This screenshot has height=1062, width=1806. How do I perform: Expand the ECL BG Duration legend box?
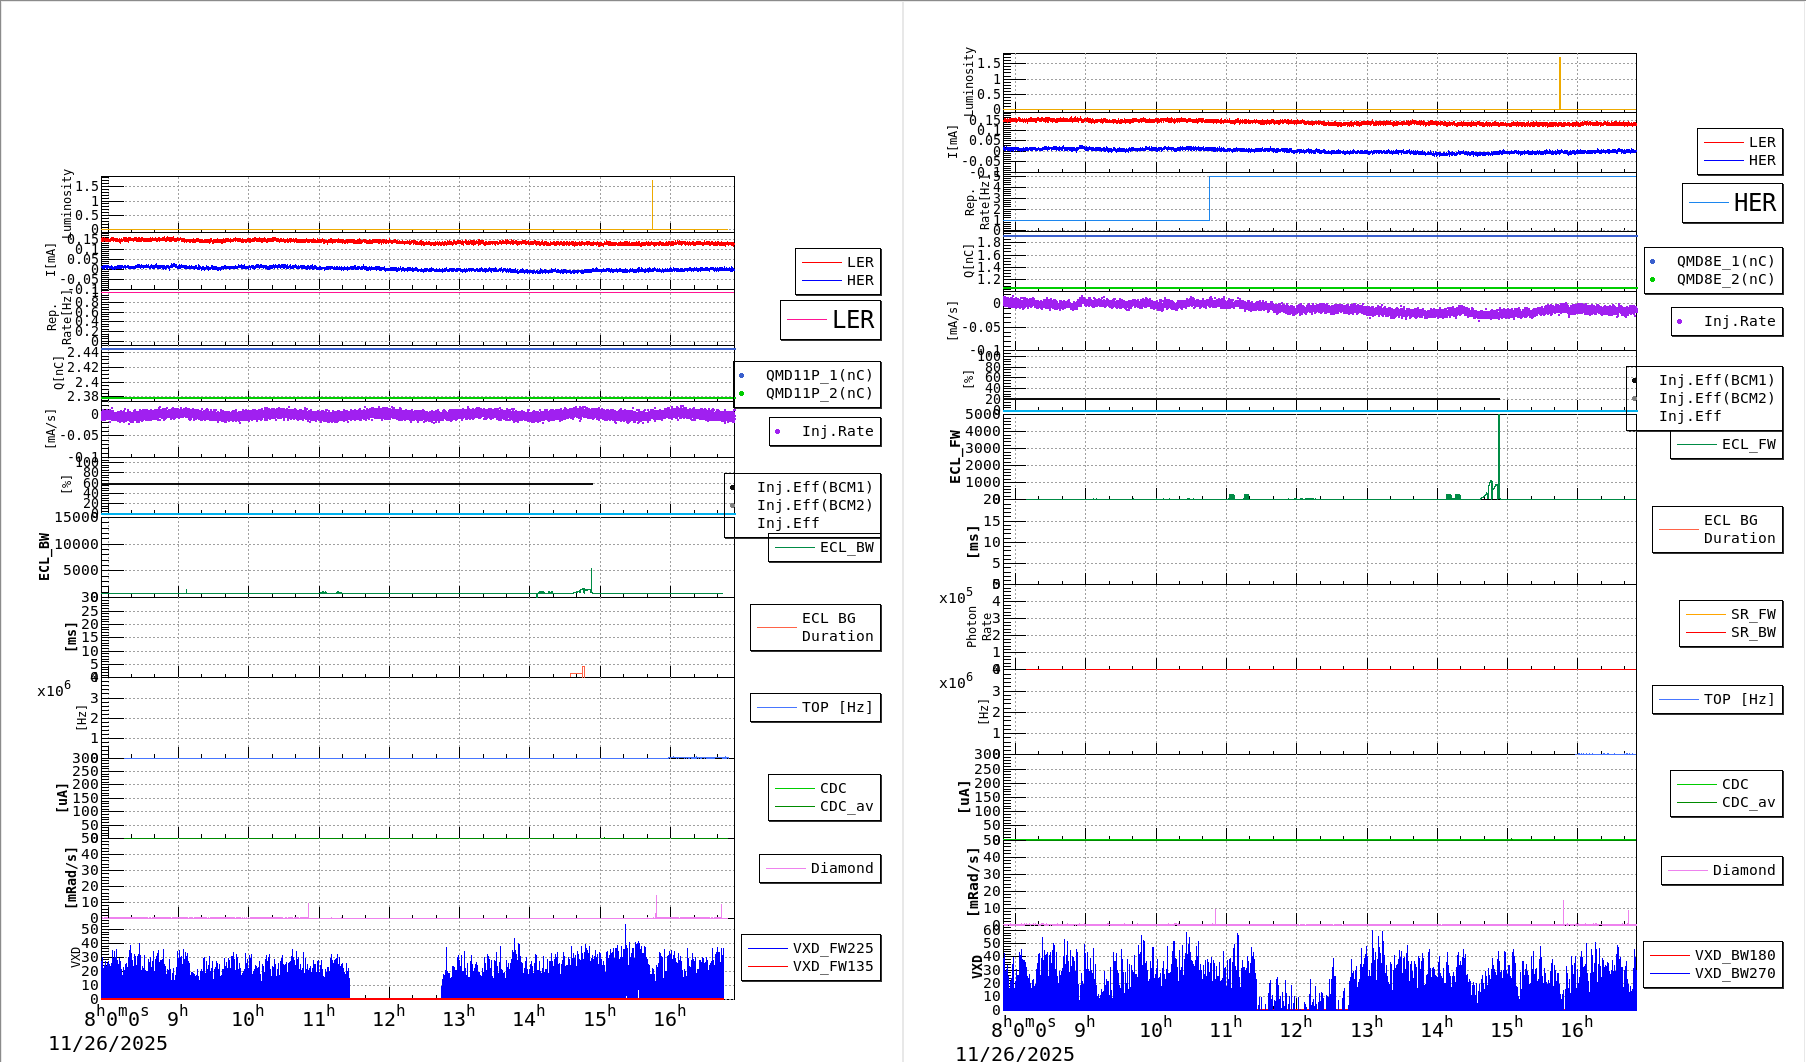coord(829,627)
